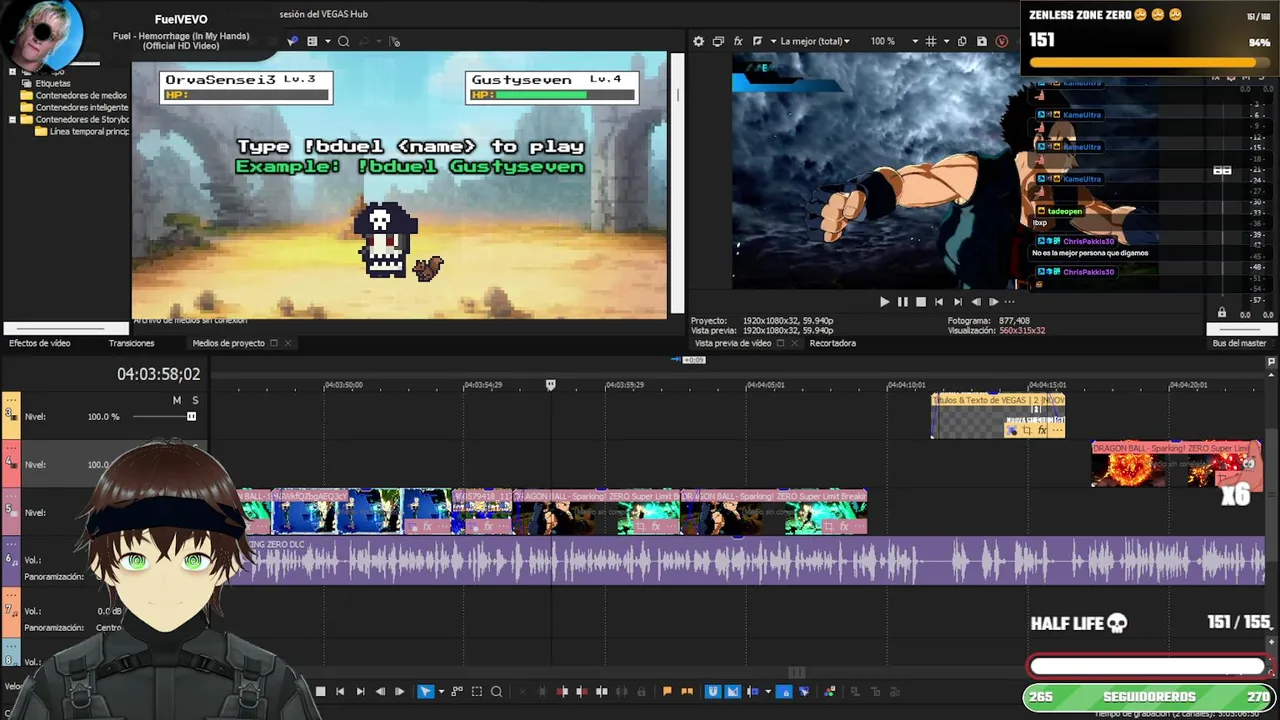The height and width of the screenshot is (720, 1280).
Task: Mute track 3 with M button
Action: tap(177, 400)
